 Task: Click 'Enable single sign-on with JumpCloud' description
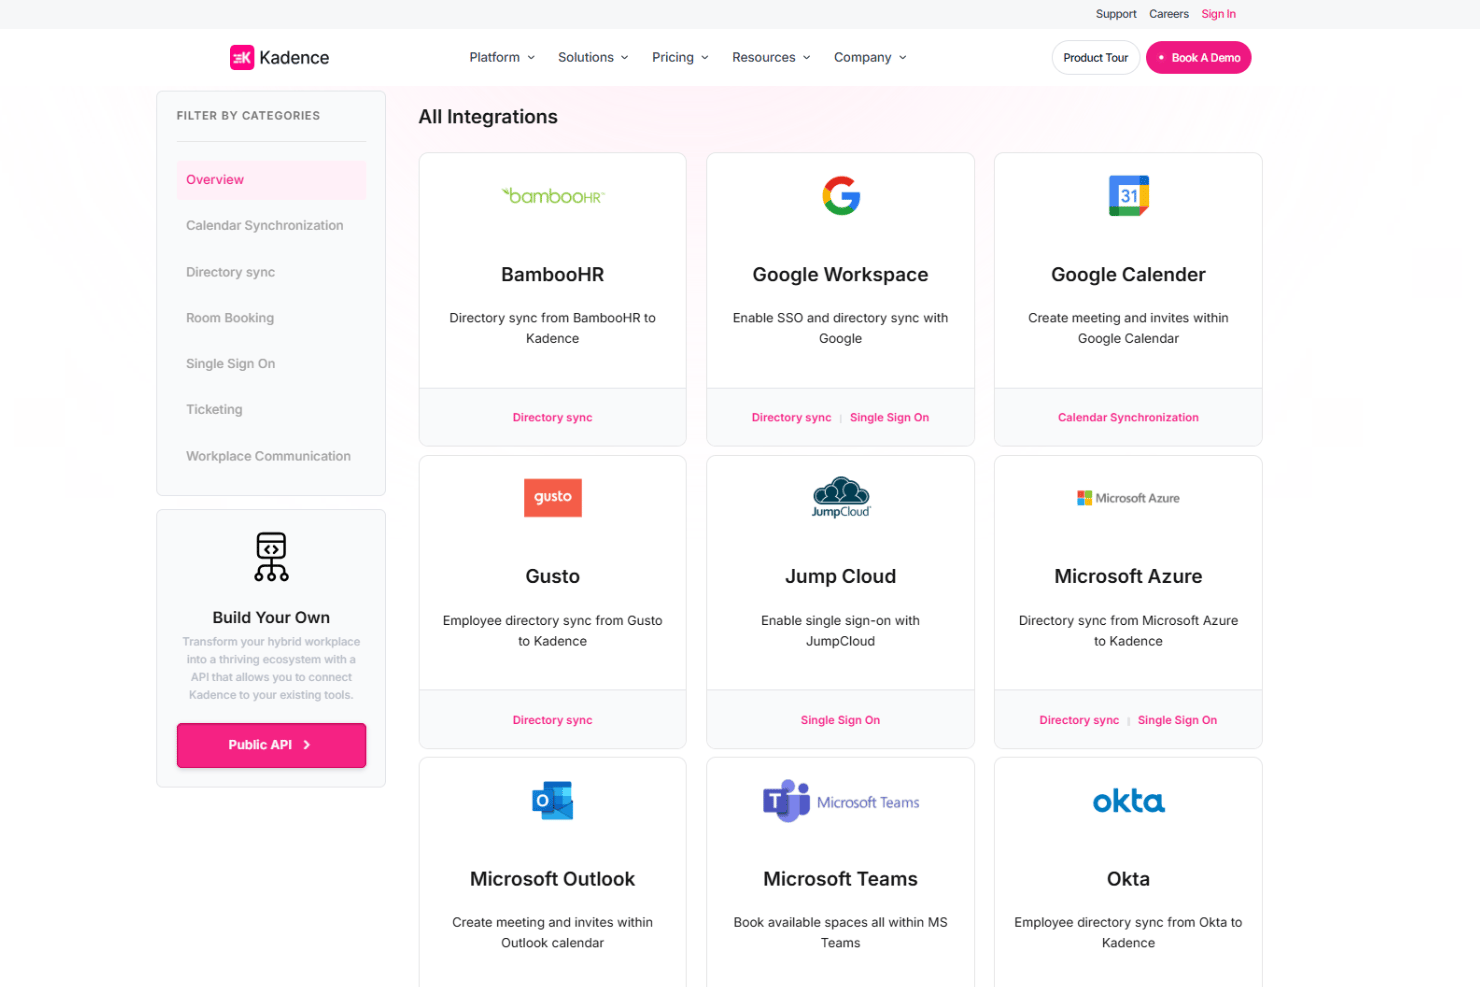[841, 631]
